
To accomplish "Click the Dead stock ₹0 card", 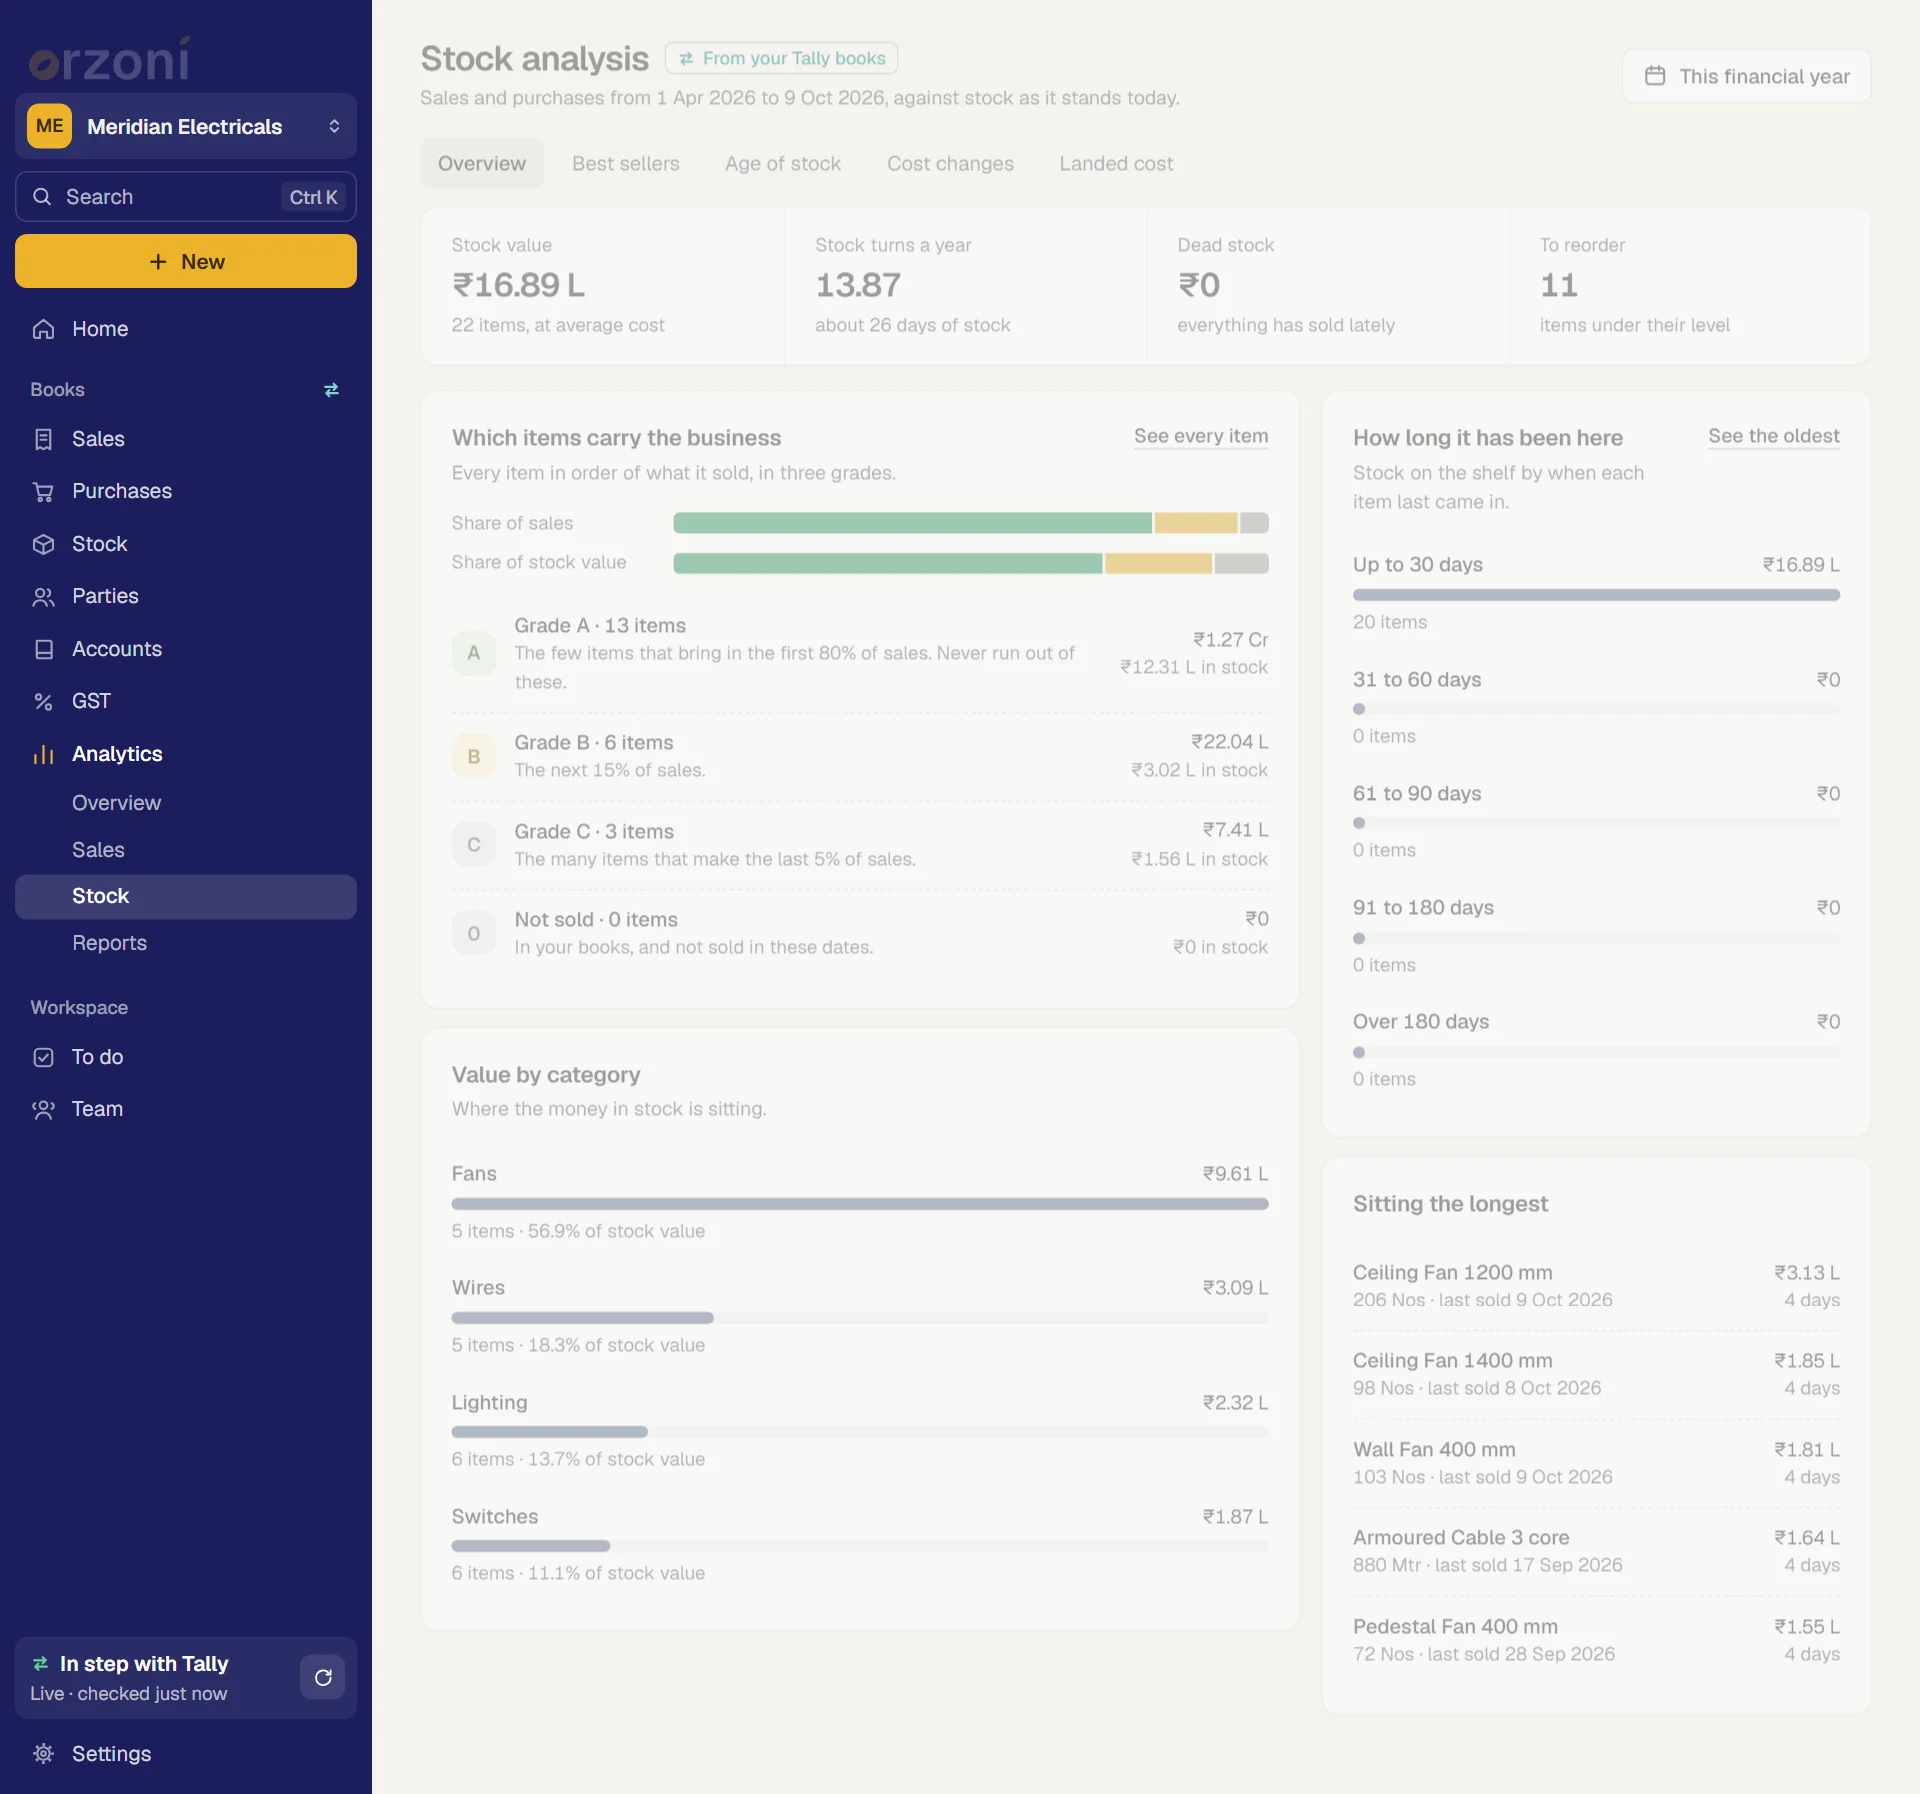I will tap(1328, 286).
